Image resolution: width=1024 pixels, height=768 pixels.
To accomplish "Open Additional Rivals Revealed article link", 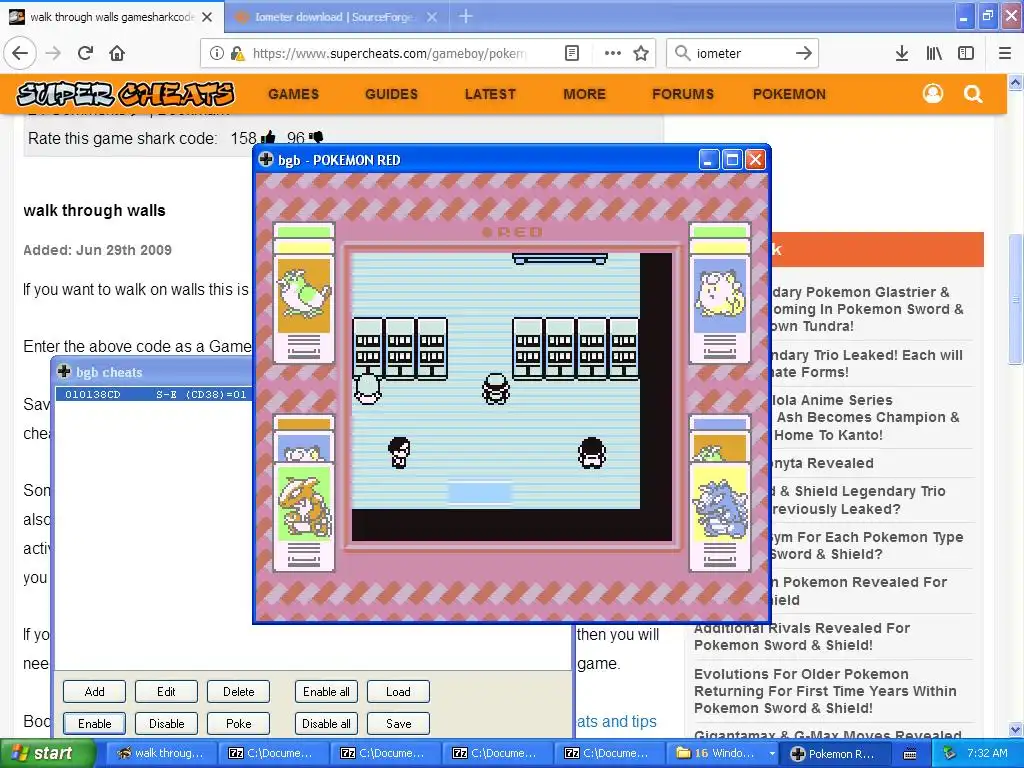I will pyautogui.click(x=801, y=637).
